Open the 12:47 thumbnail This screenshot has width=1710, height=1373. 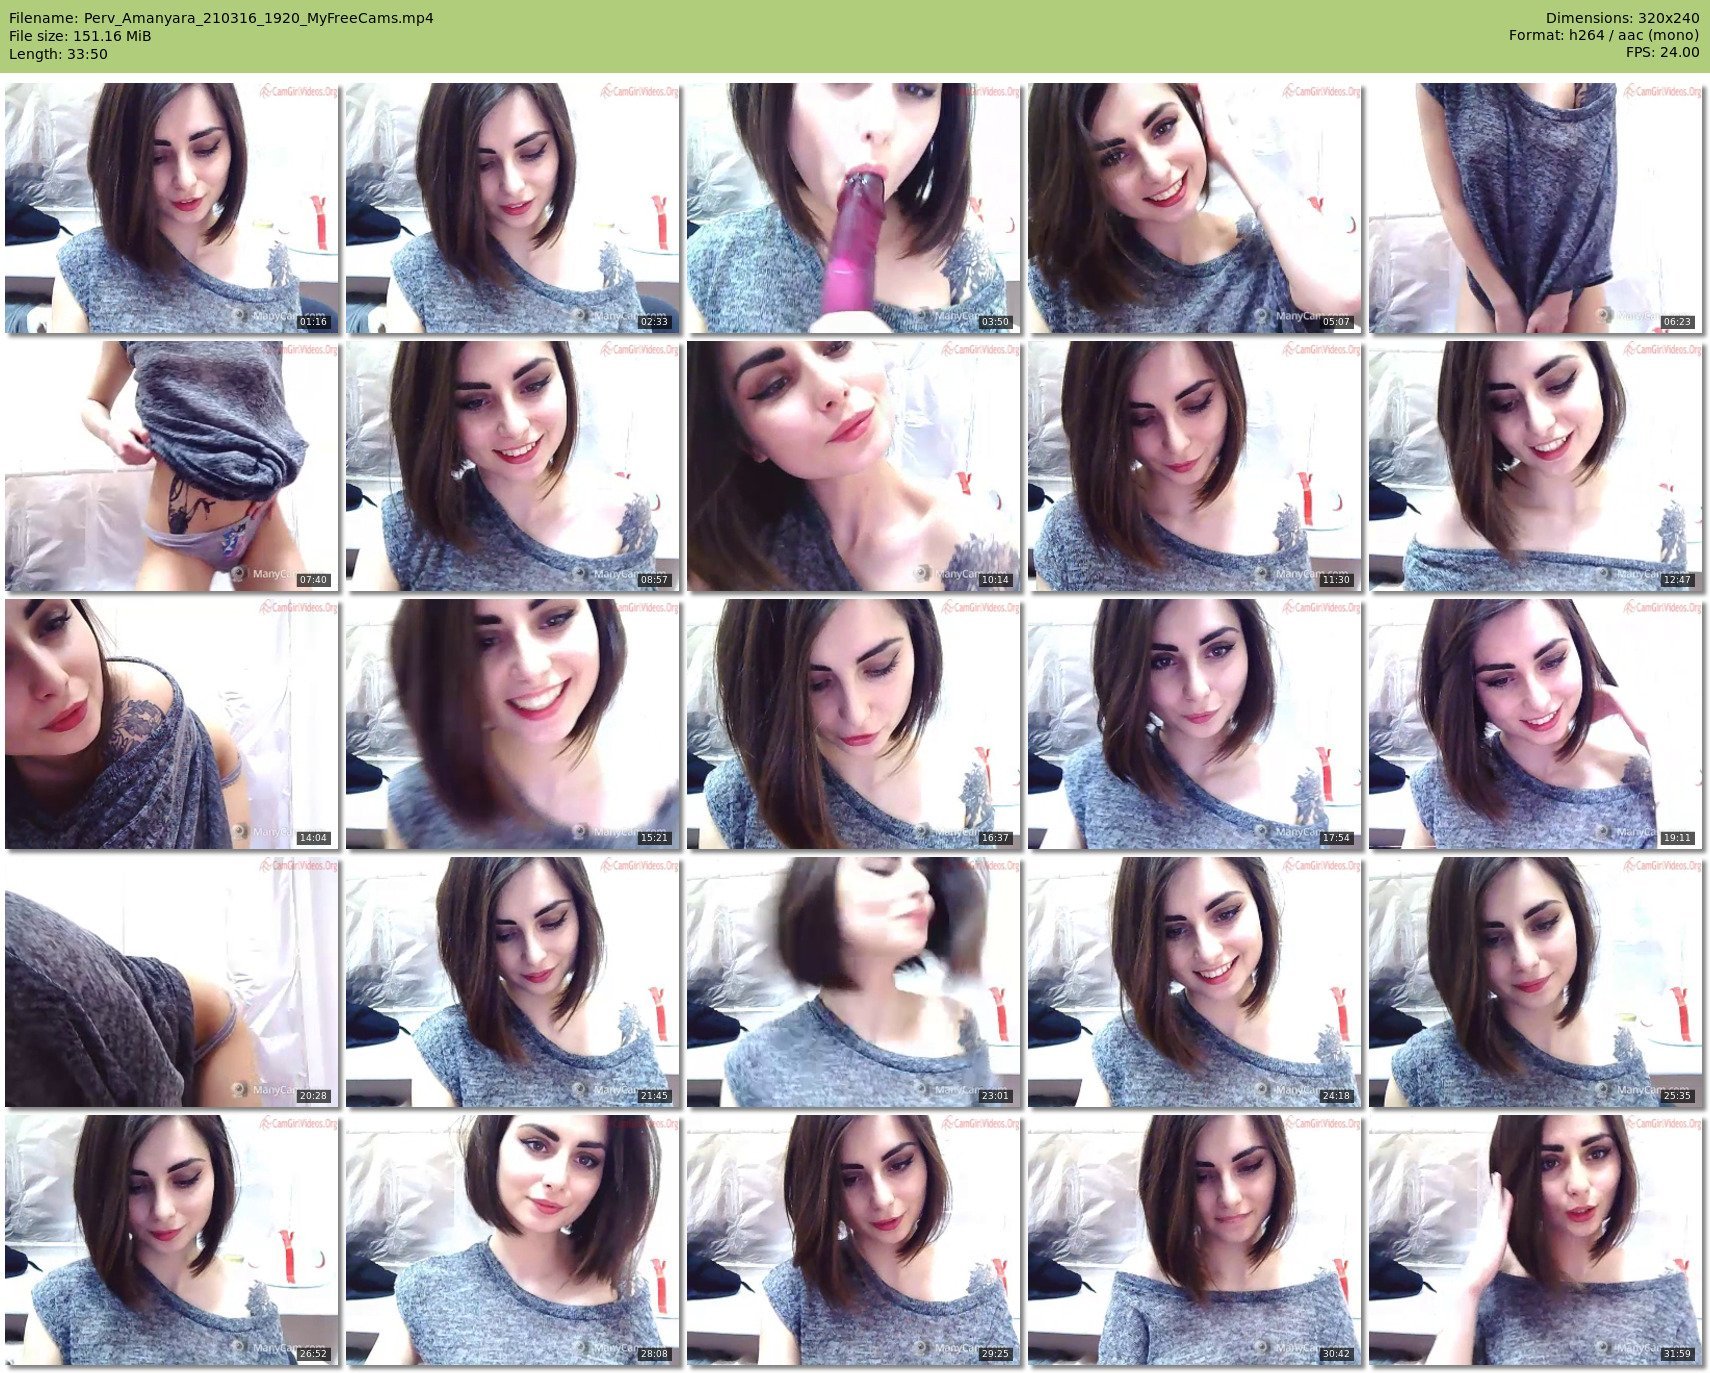(1535, 466)
